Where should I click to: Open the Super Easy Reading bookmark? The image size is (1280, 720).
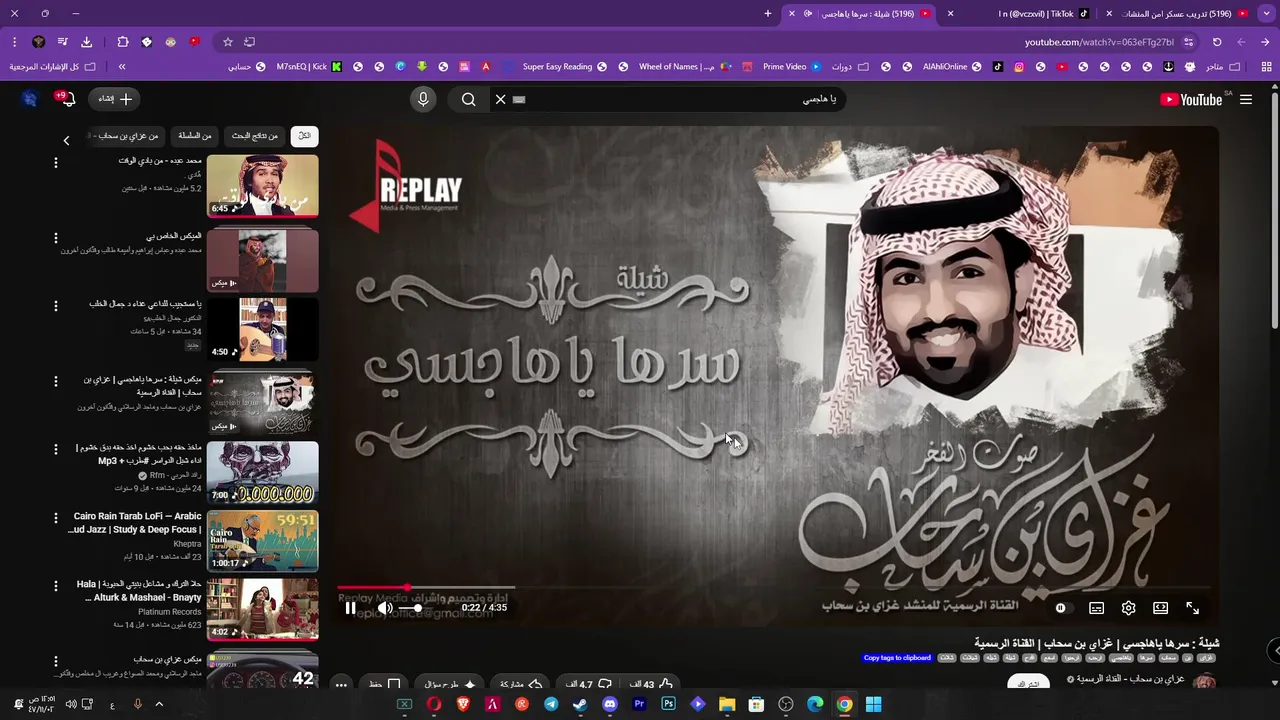point(564,67)
